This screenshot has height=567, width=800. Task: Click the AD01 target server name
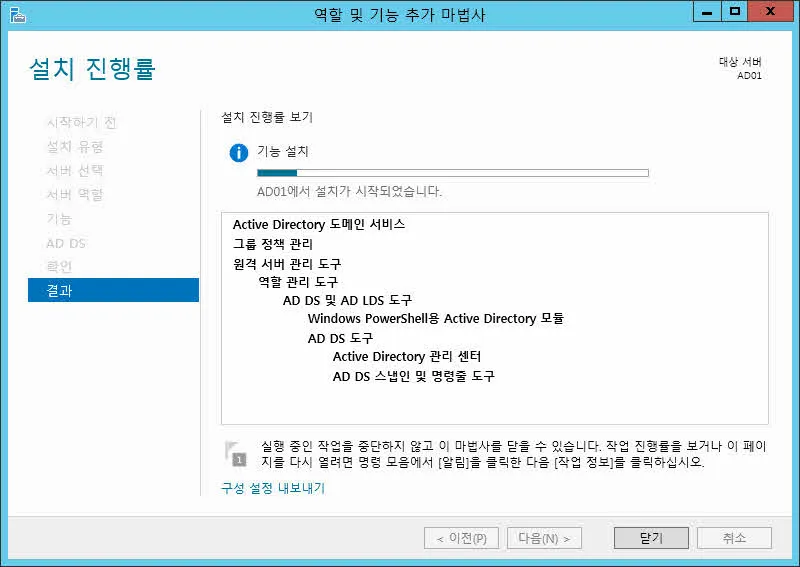(x=749, y=76)
